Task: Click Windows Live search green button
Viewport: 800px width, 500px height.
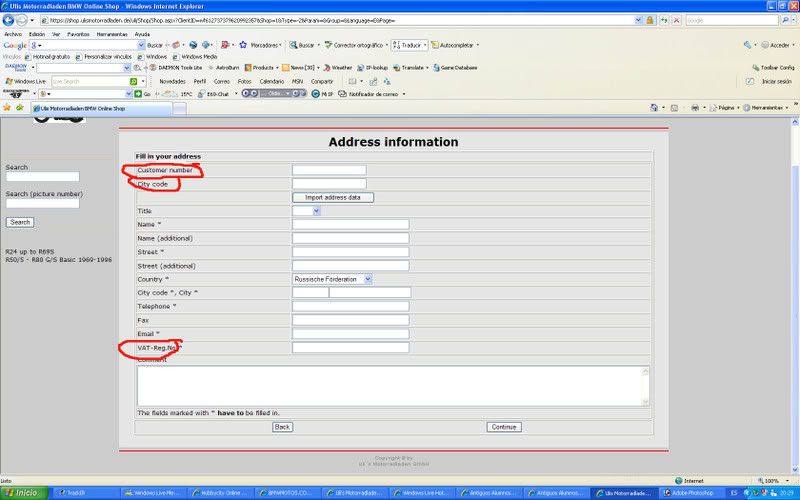Action: coord(133,81)
